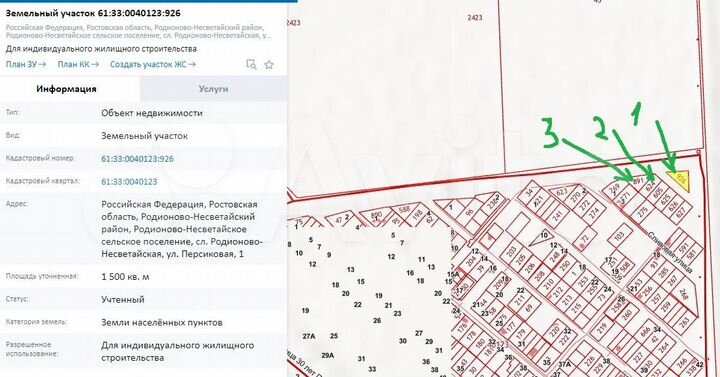
Task: Click the value Земли населённых пунктов
Action: [162, 322]
